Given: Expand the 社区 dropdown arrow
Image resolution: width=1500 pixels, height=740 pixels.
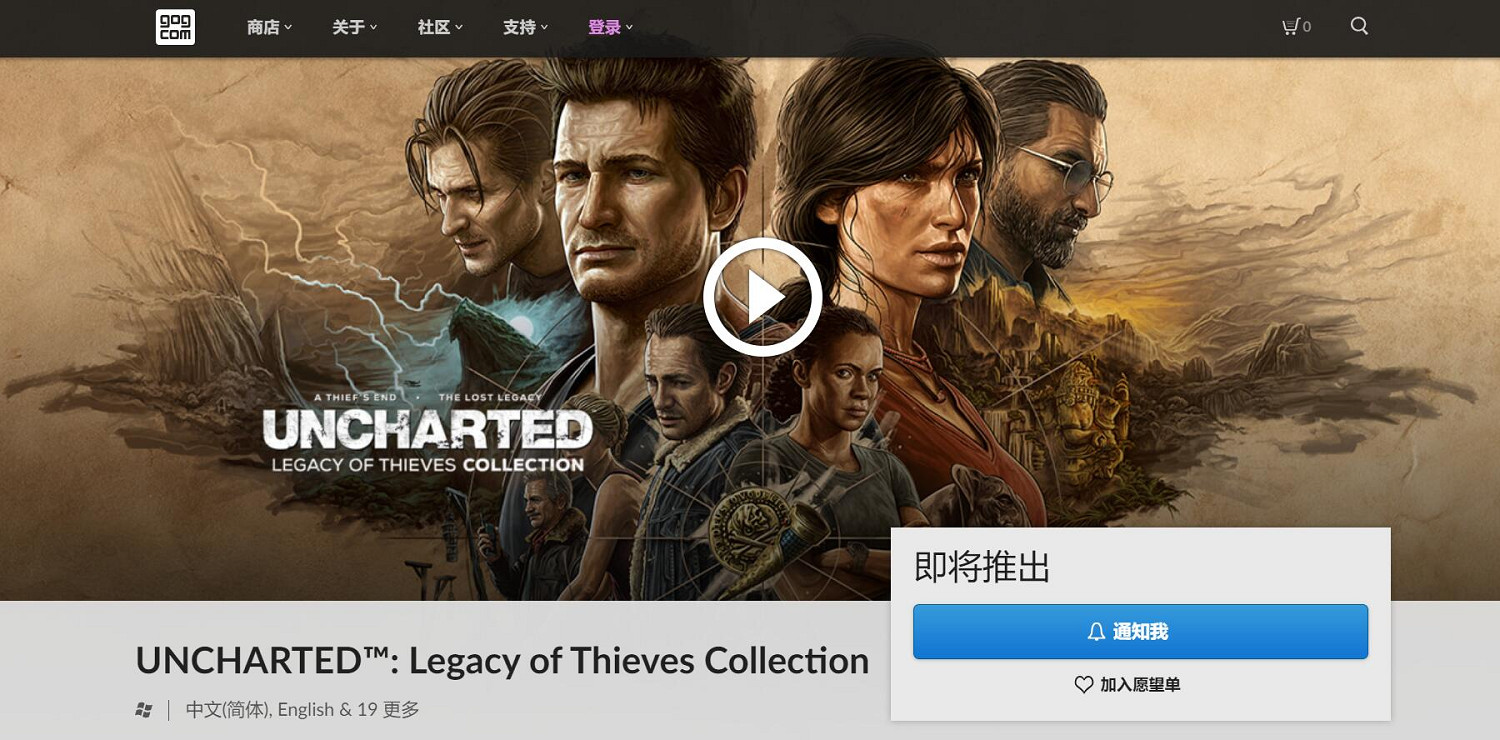Looking at the screenshot, I should (459, 27).
